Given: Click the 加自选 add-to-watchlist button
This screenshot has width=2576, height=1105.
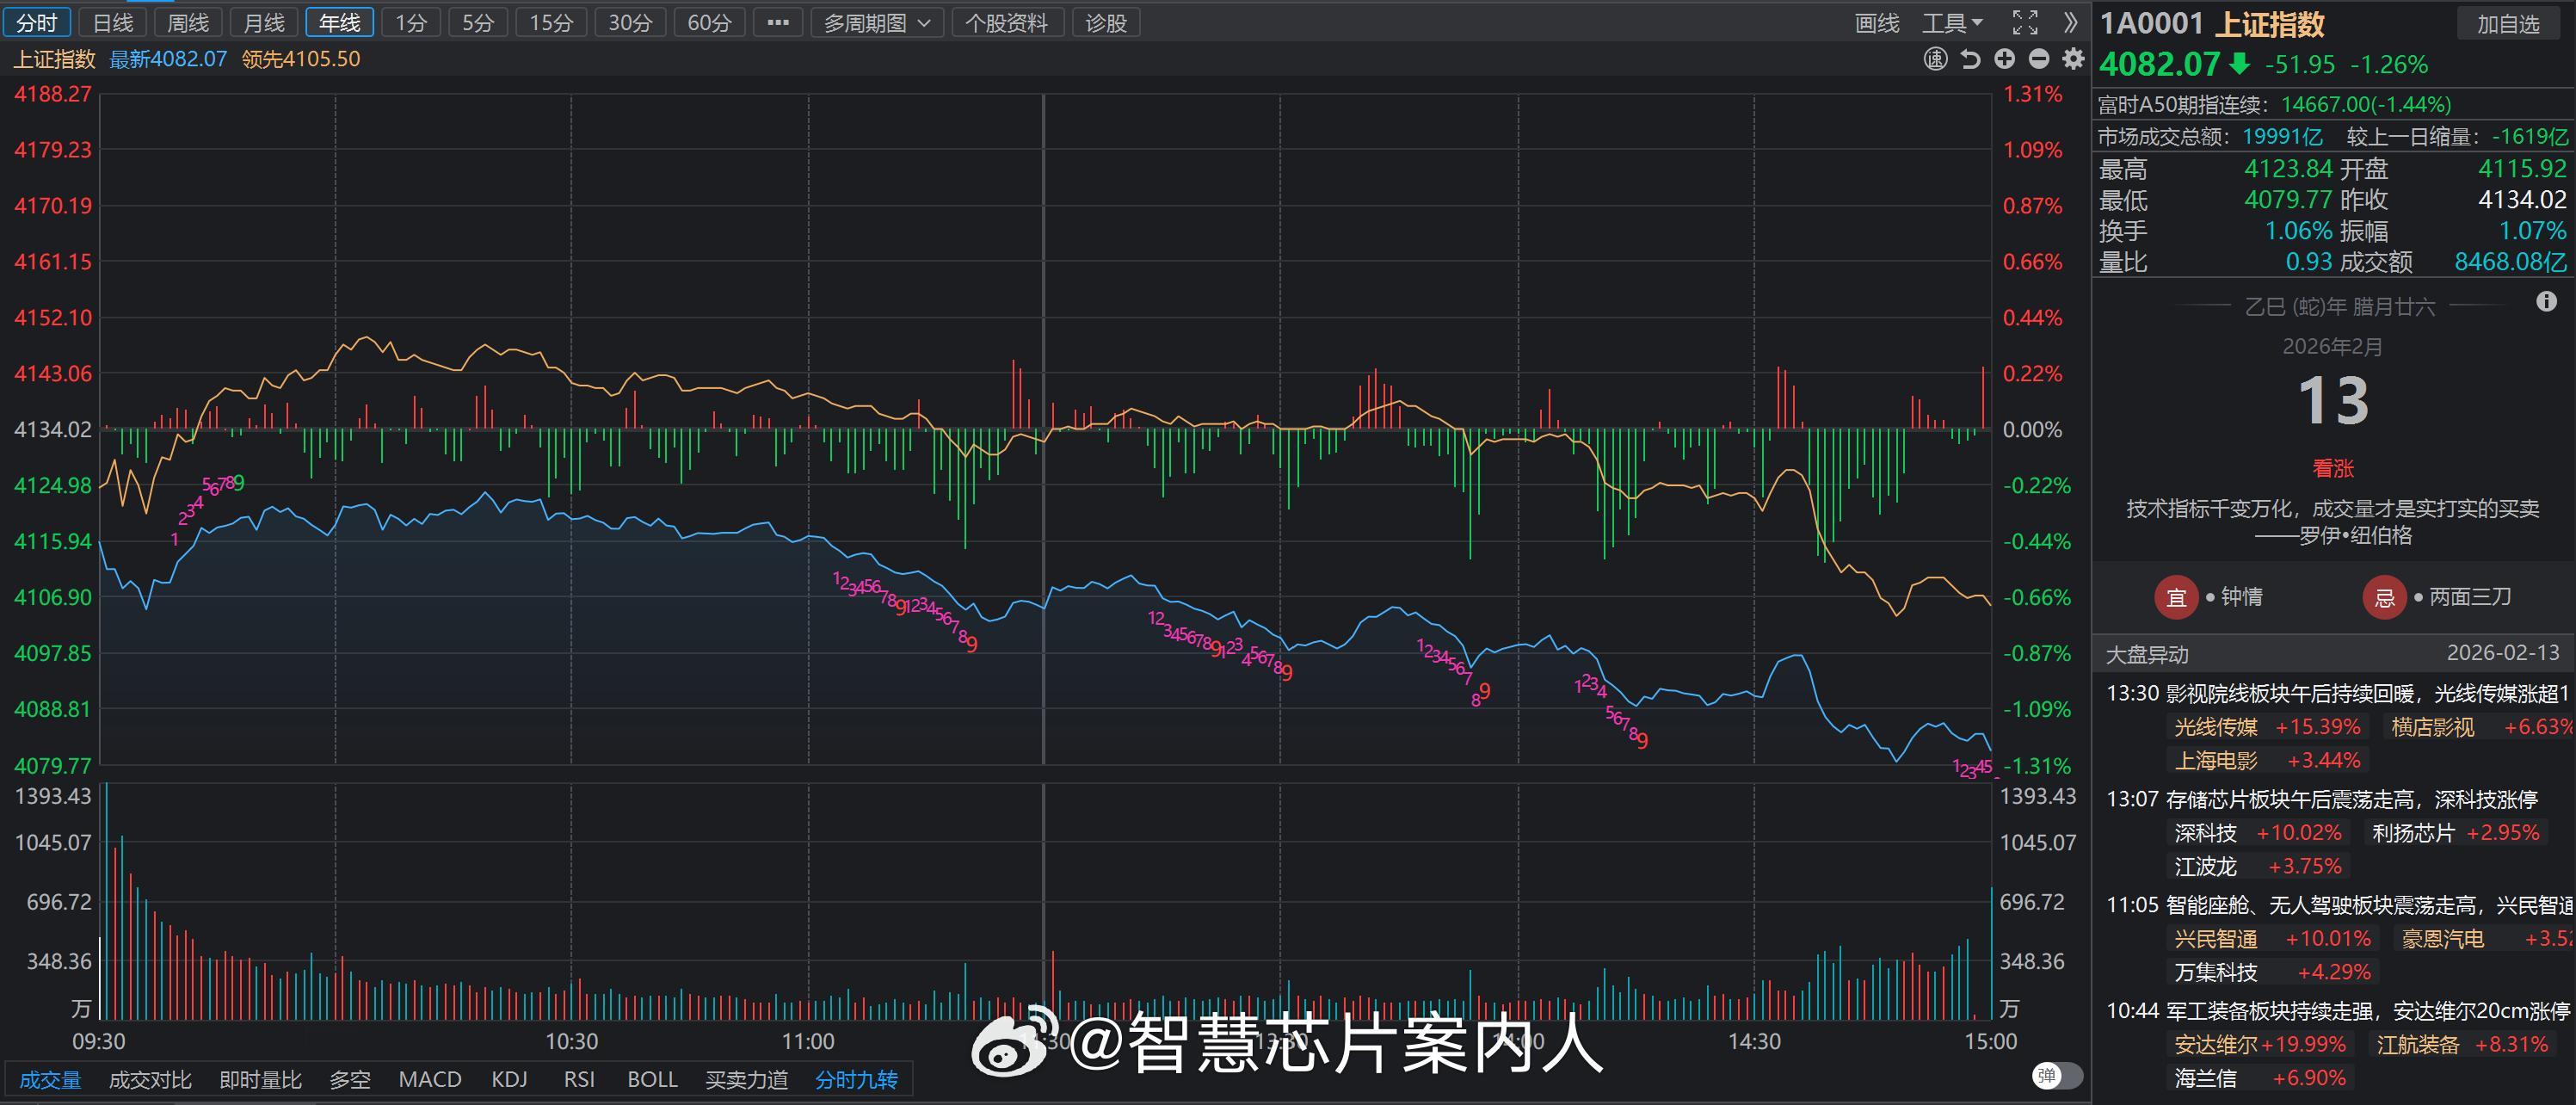Looking at the screenshot, I should pos(2507,24).
